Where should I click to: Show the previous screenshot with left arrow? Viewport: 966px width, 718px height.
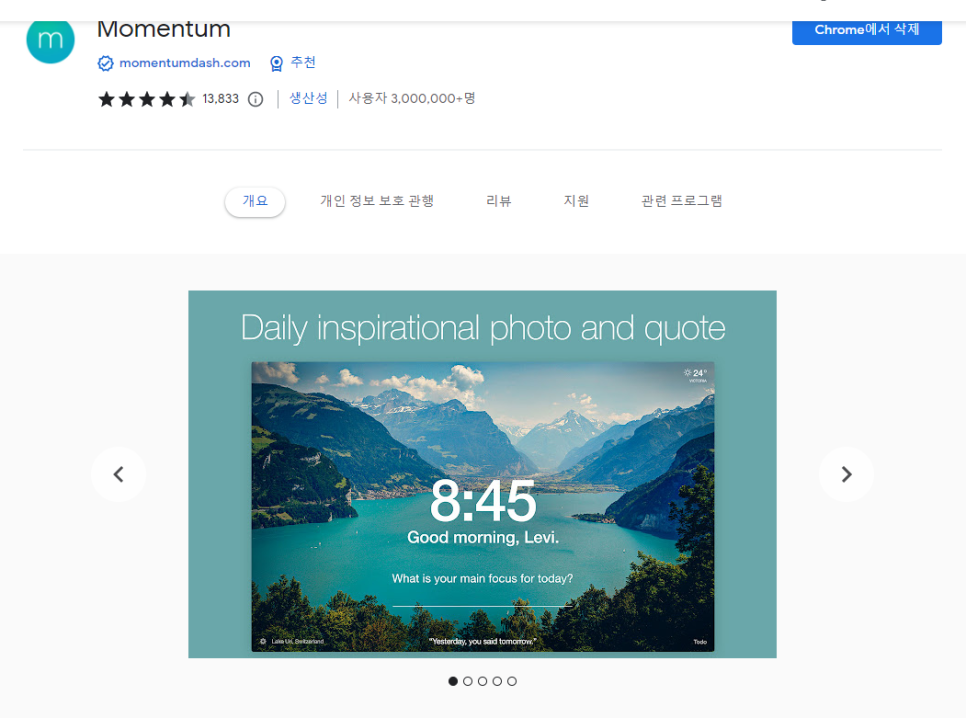click(118, 474)
